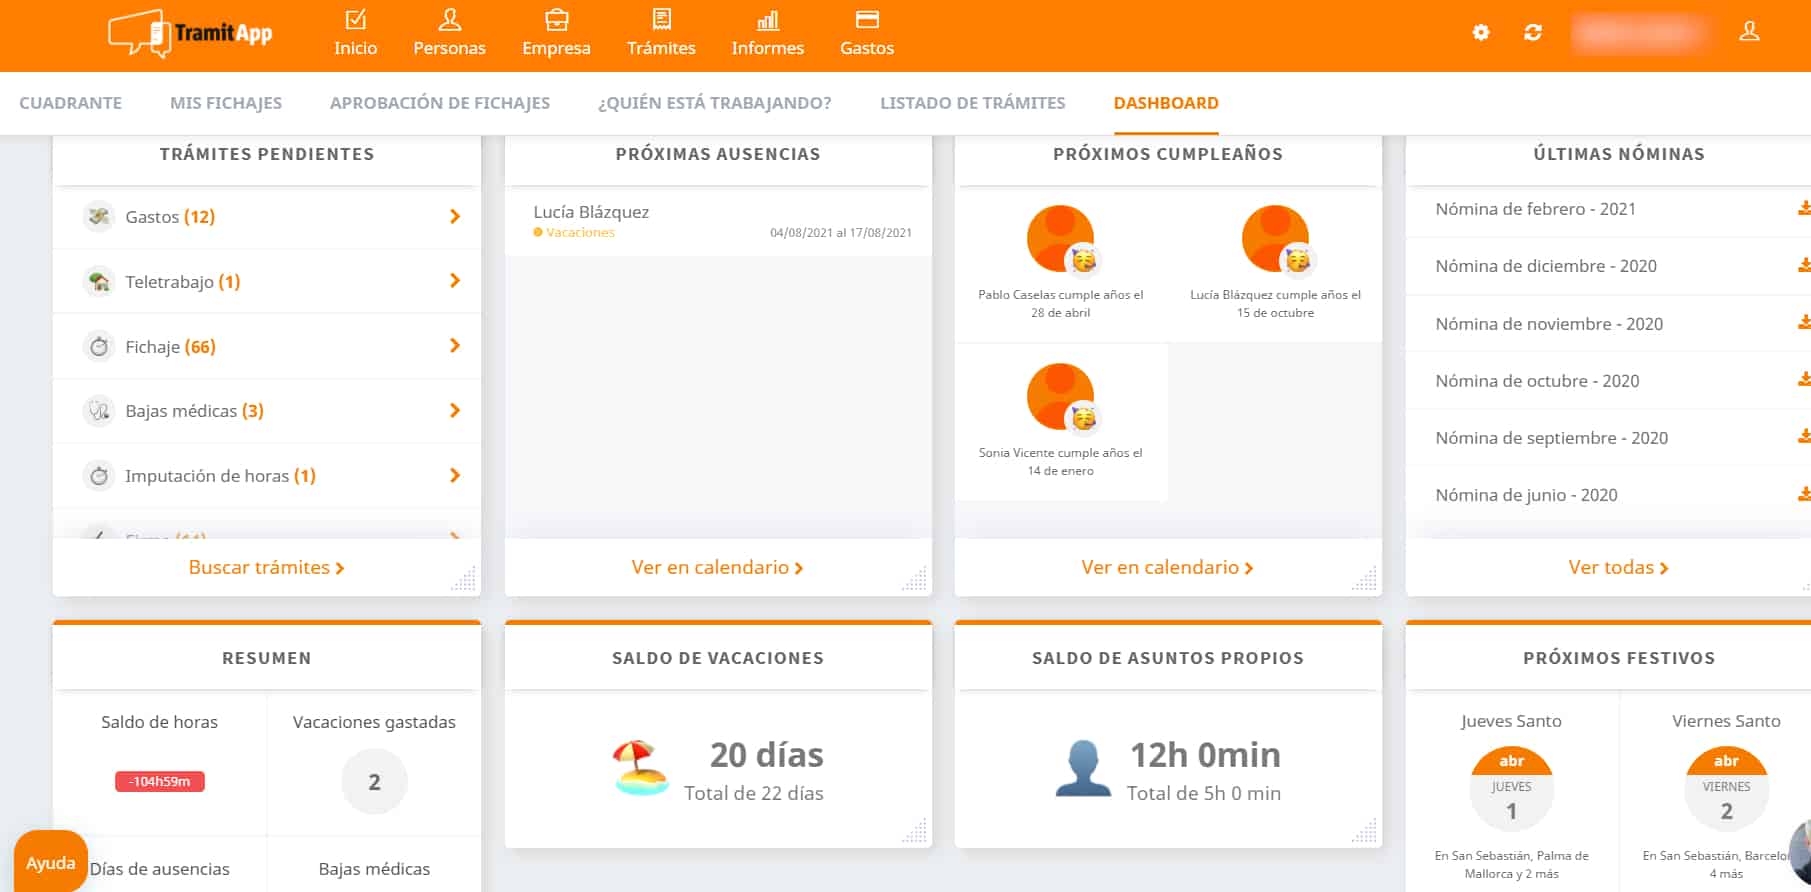Open the Gastos top menu
Viewport: 1811px width, 892px height.
867,34
